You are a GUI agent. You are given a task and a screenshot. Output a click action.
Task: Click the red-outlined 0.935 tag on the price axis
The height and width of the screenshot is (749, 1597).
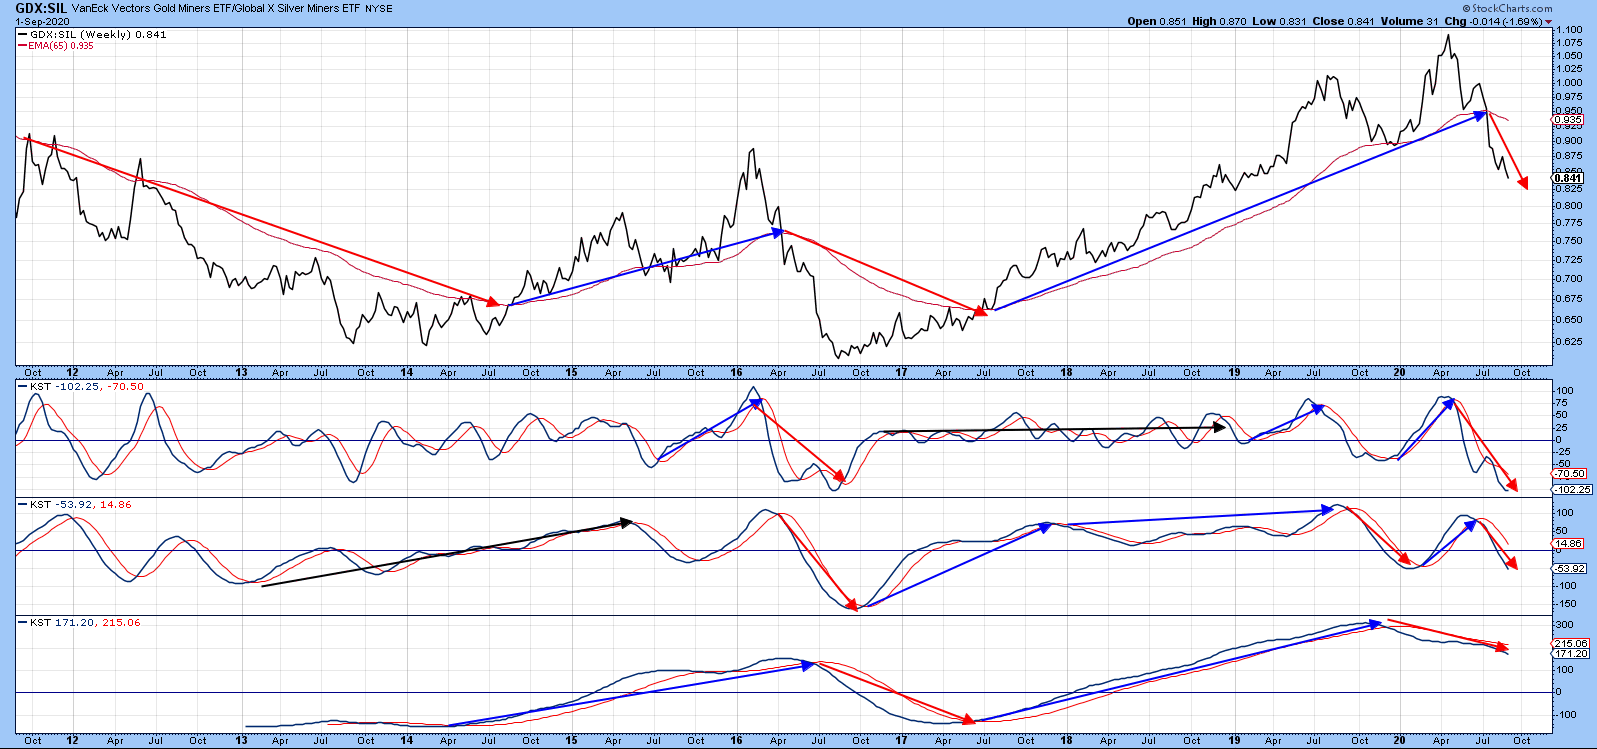[x=1568, y=120]
